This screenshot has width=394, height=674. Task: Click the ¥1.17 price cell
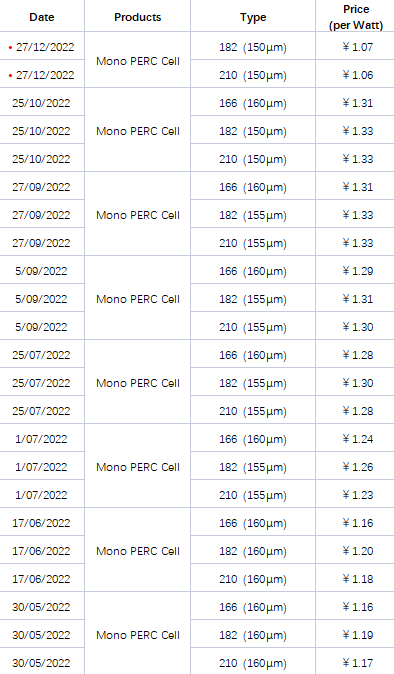[357, 663]
